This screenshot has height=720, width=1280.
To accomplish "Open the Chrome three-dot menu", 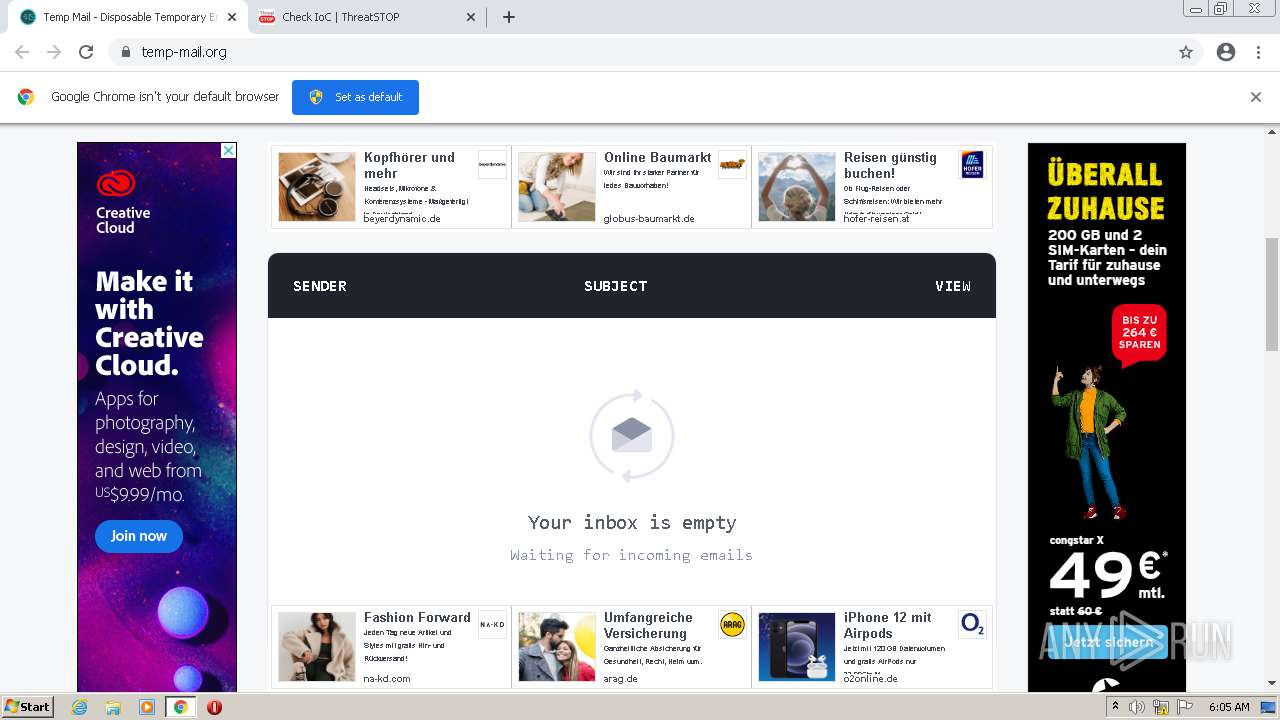I will coord(1258,52).
